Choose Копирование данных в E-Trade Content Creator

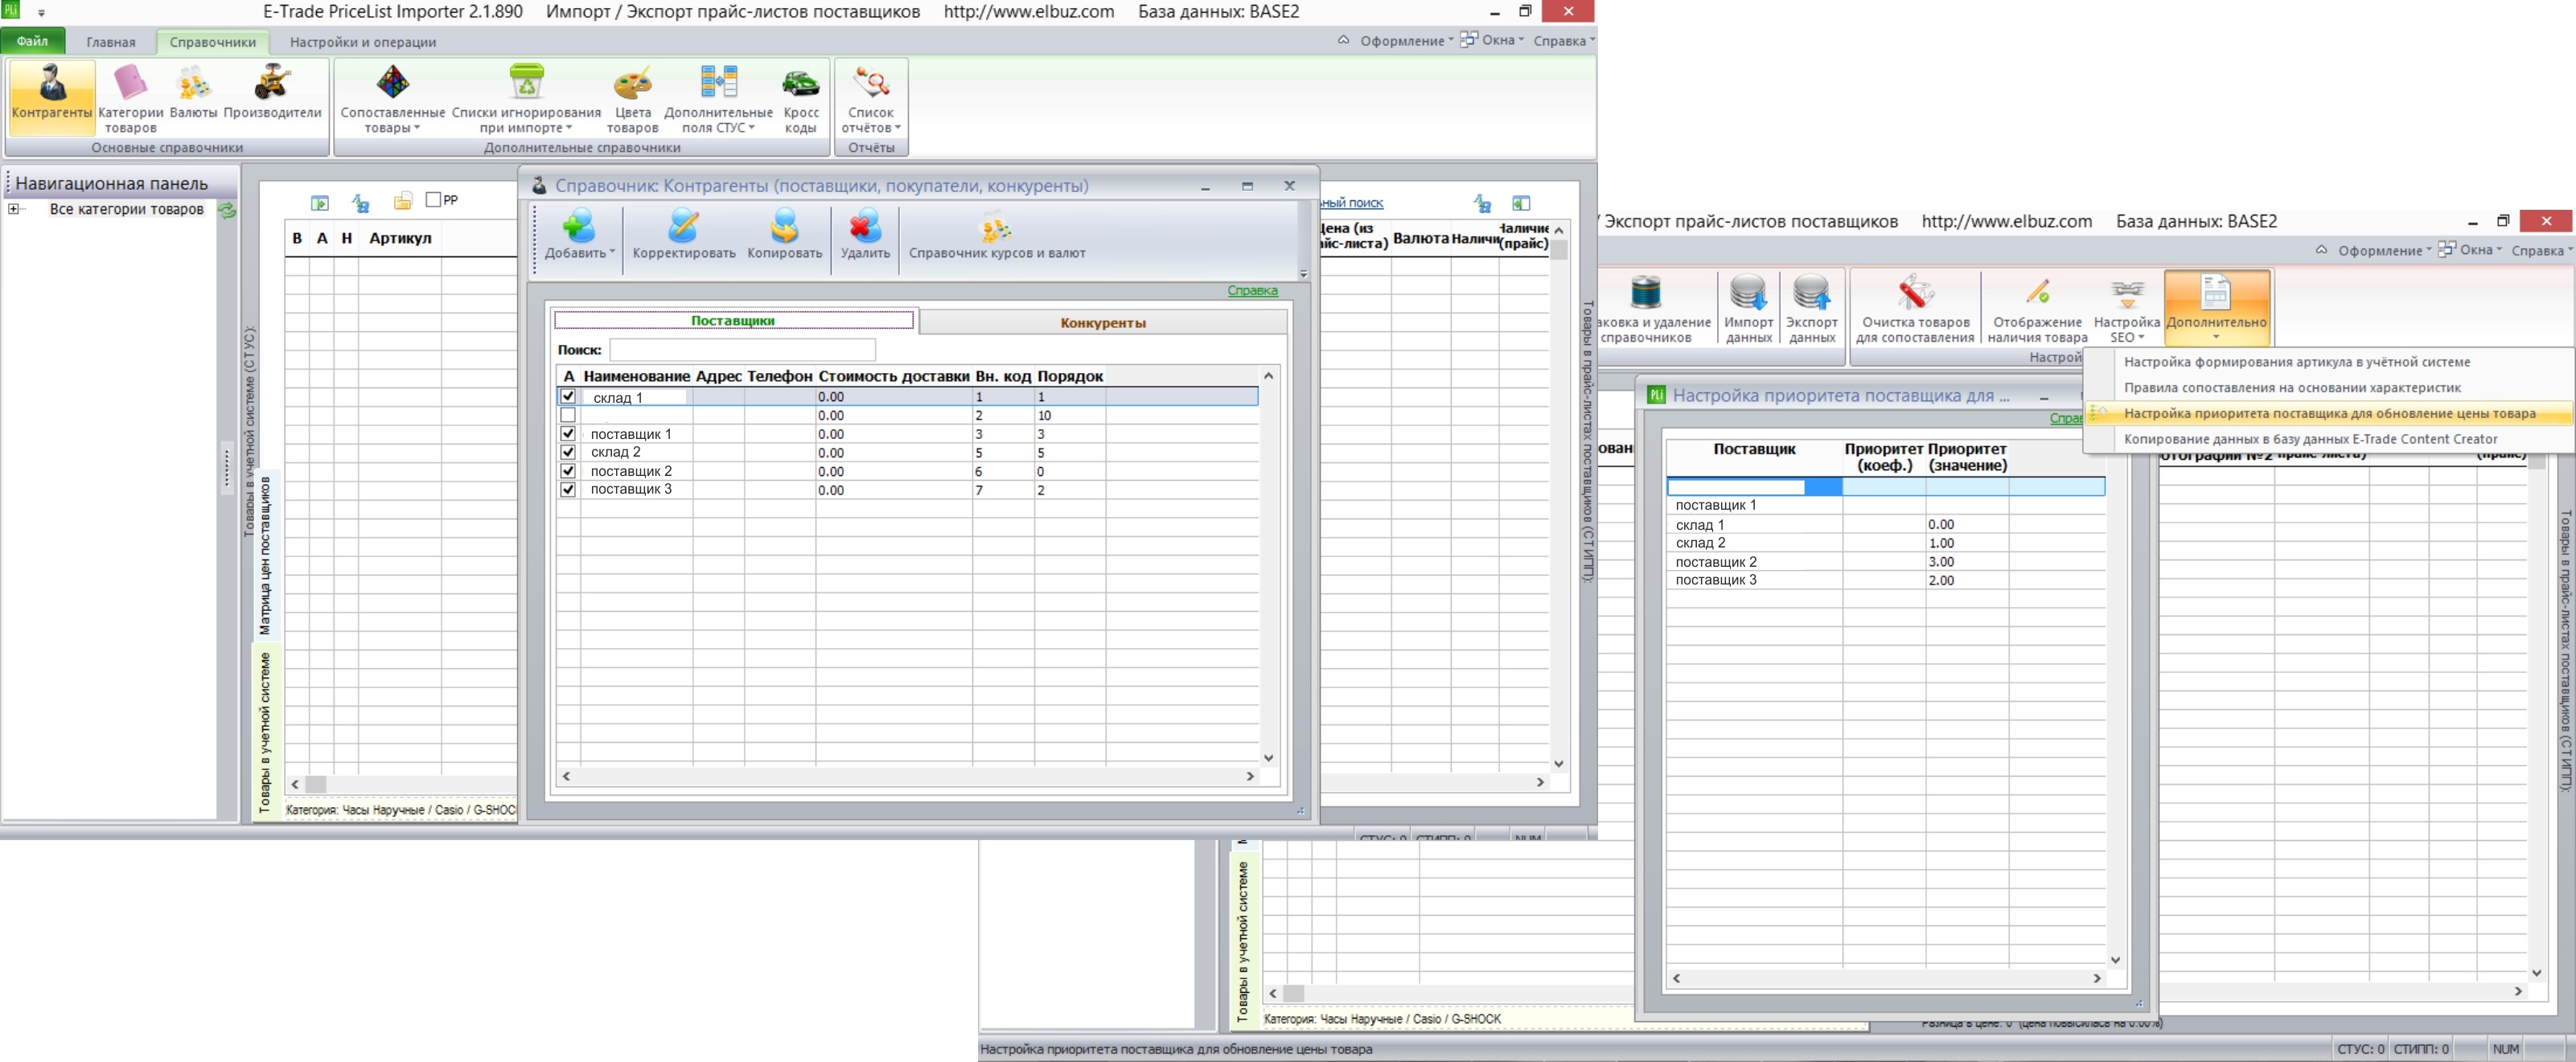click(x=2311, y=439)
